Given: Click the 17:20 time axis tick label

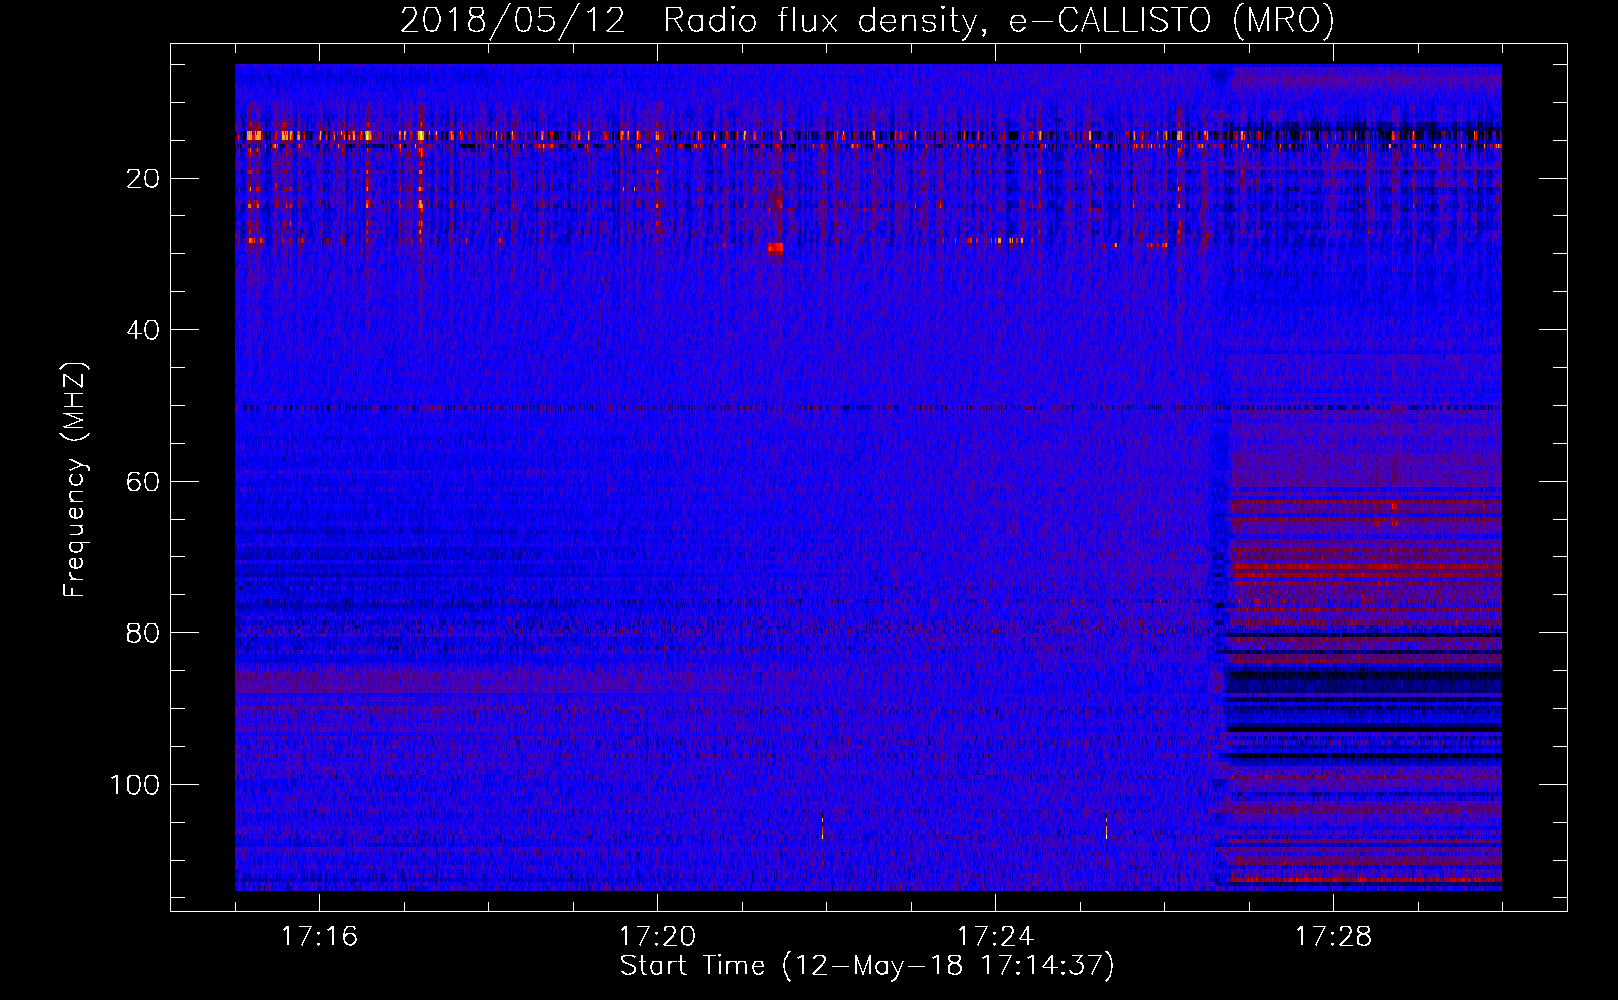Looking at the screenshot, I should pos(657,936).
